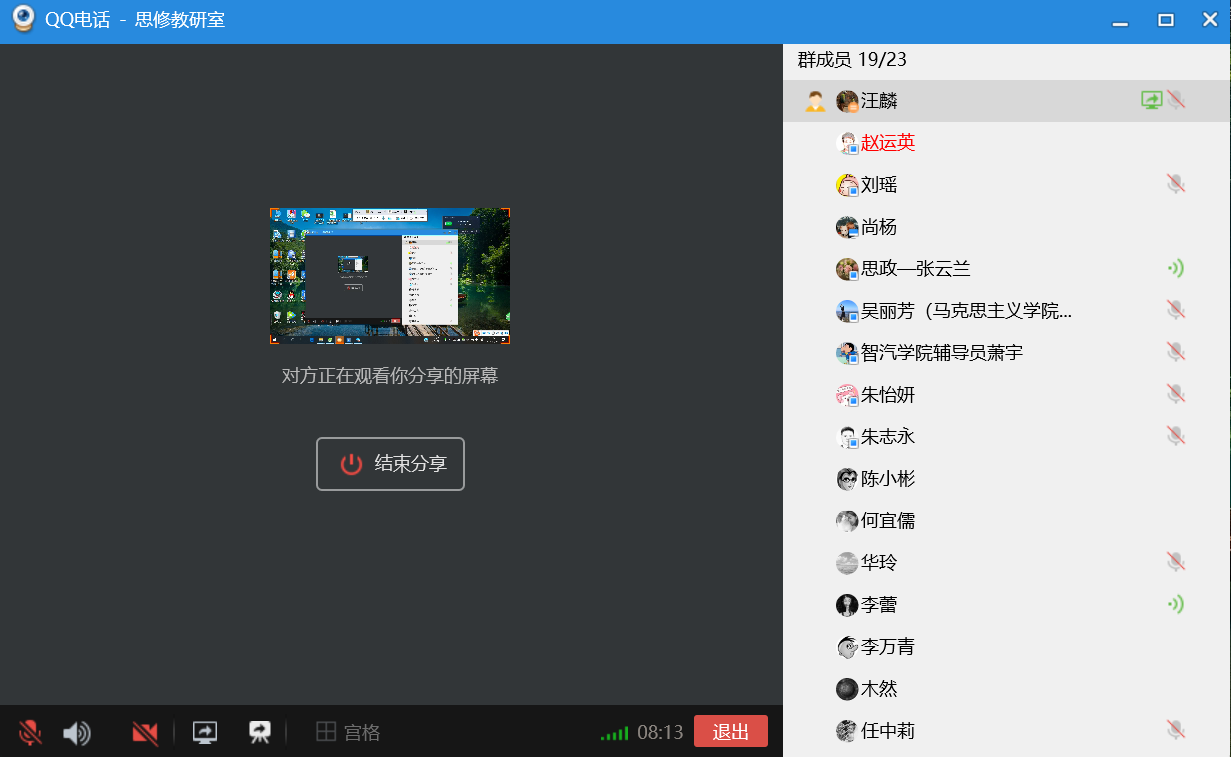Turn on the disabled camera

[x=145, y=733]
